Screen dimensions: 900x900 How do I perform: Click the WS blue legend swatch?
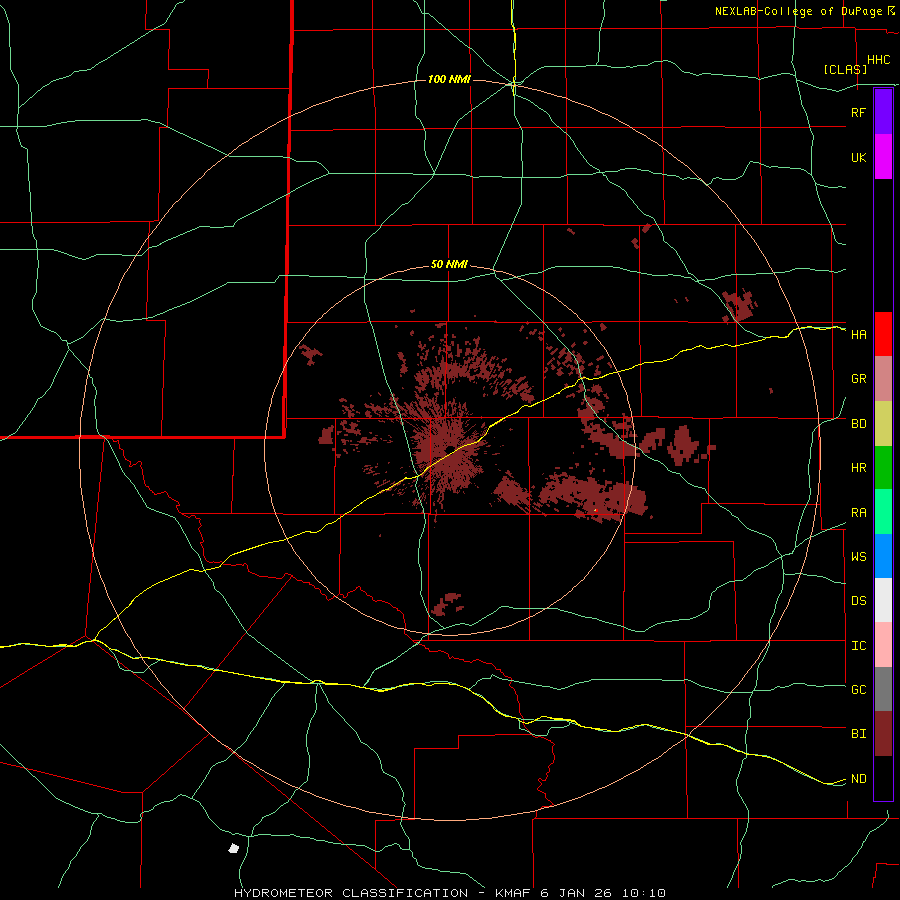[x=883, y=556]
